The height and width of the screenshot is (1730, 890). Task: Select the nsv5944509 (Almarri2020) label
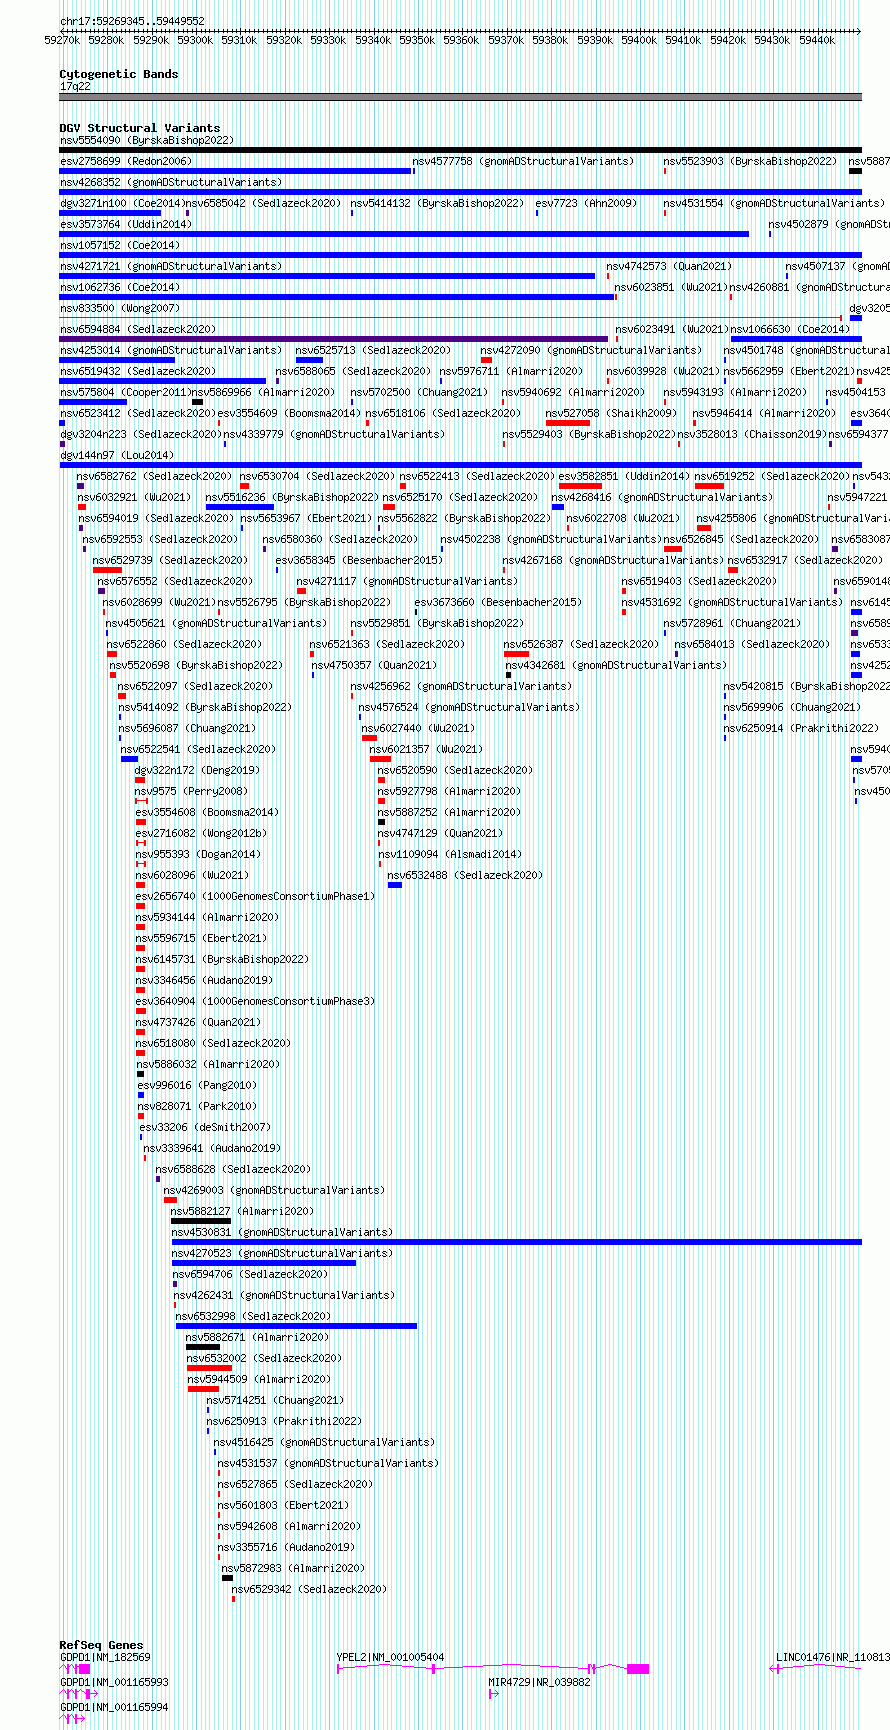[260, 1379]
